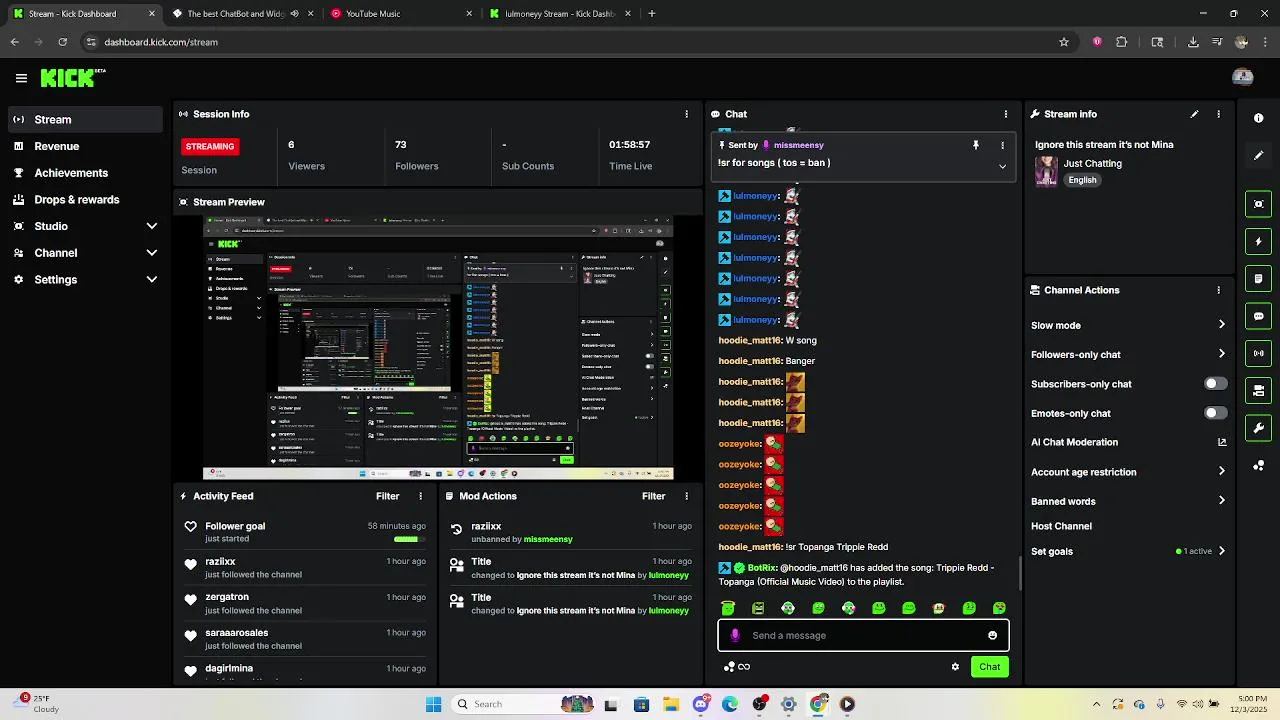This screenshot has width=1280, height=720.
Task: Toggle Emotes-only chat switch
Action: point(1215,413)
